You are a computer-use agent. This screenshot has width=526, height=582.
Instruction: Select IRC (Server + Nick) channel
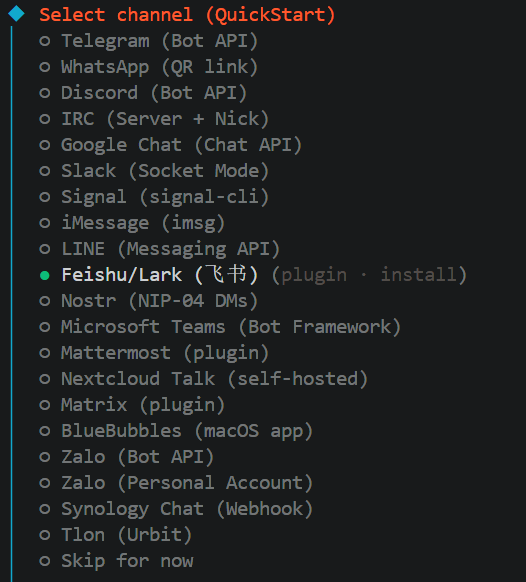154,119
